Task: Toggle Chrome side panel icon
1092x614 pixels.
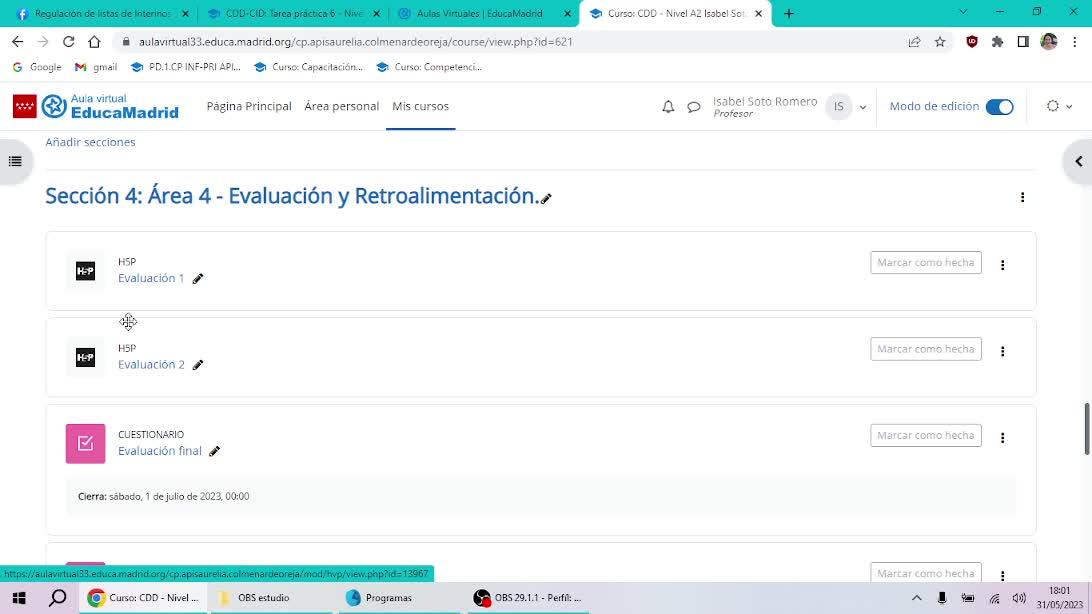Action: [x=1023, y=42]
